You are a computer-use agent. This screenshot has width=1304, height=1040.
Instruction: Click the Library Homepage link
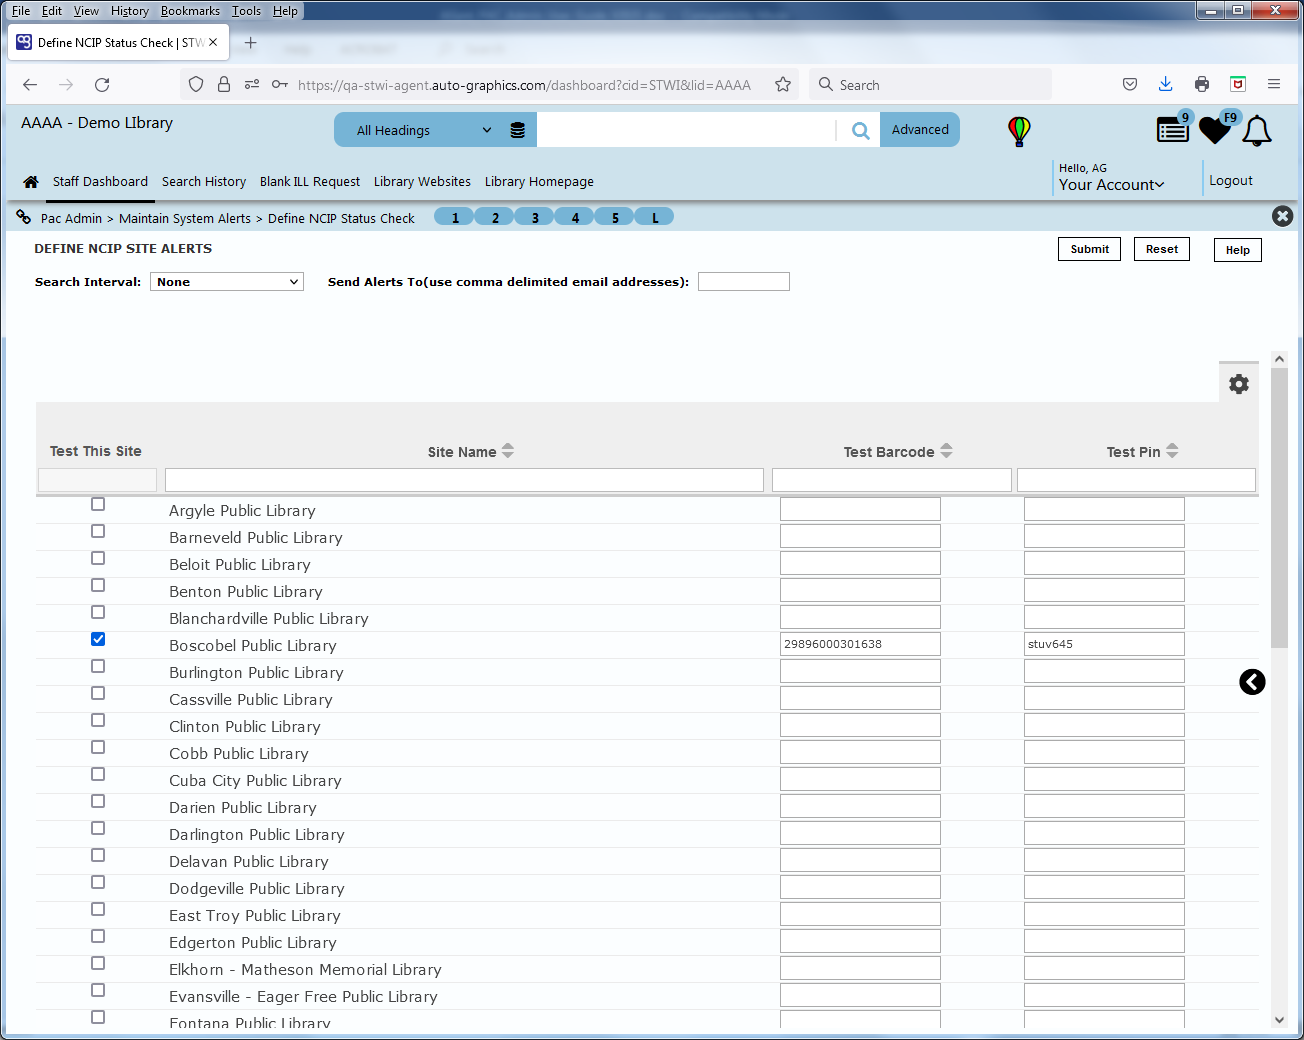[x=539, y=182]
